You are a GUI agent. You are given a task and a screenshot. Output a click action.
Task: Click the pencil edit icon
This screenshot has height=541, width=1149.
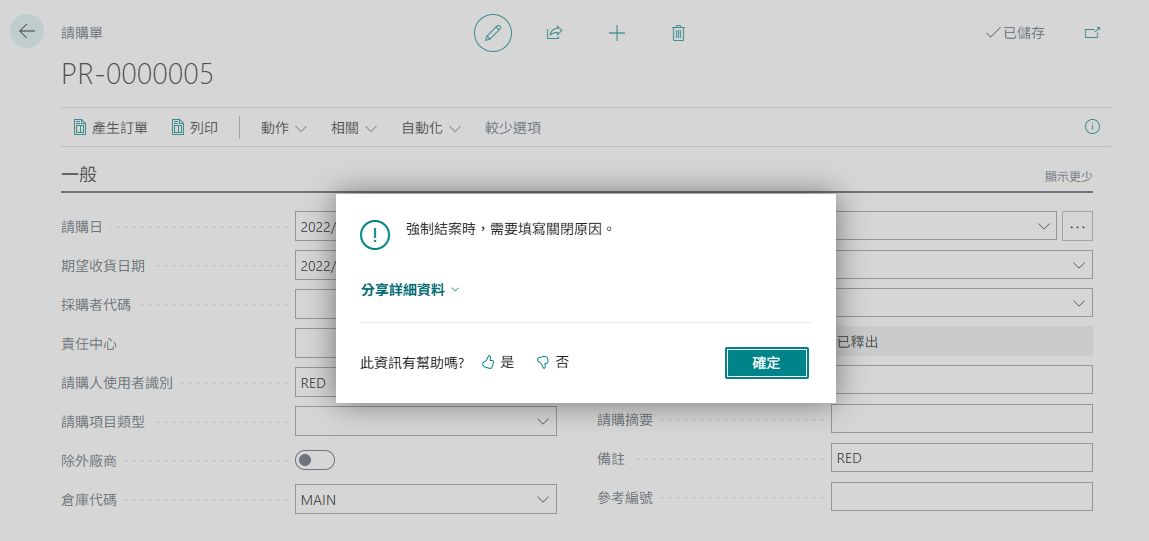pyautogui.click(x=493, y=33)
